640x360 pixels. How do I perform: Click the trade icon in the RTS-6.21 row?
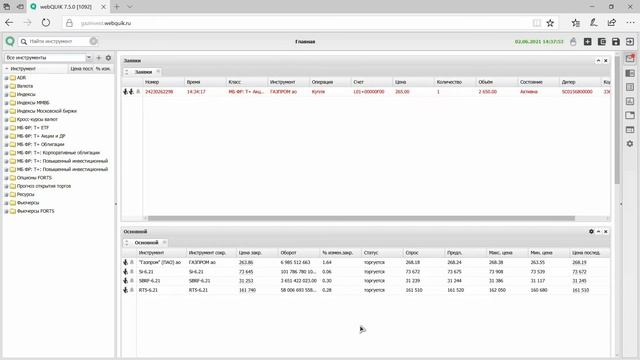pos(125,290)
